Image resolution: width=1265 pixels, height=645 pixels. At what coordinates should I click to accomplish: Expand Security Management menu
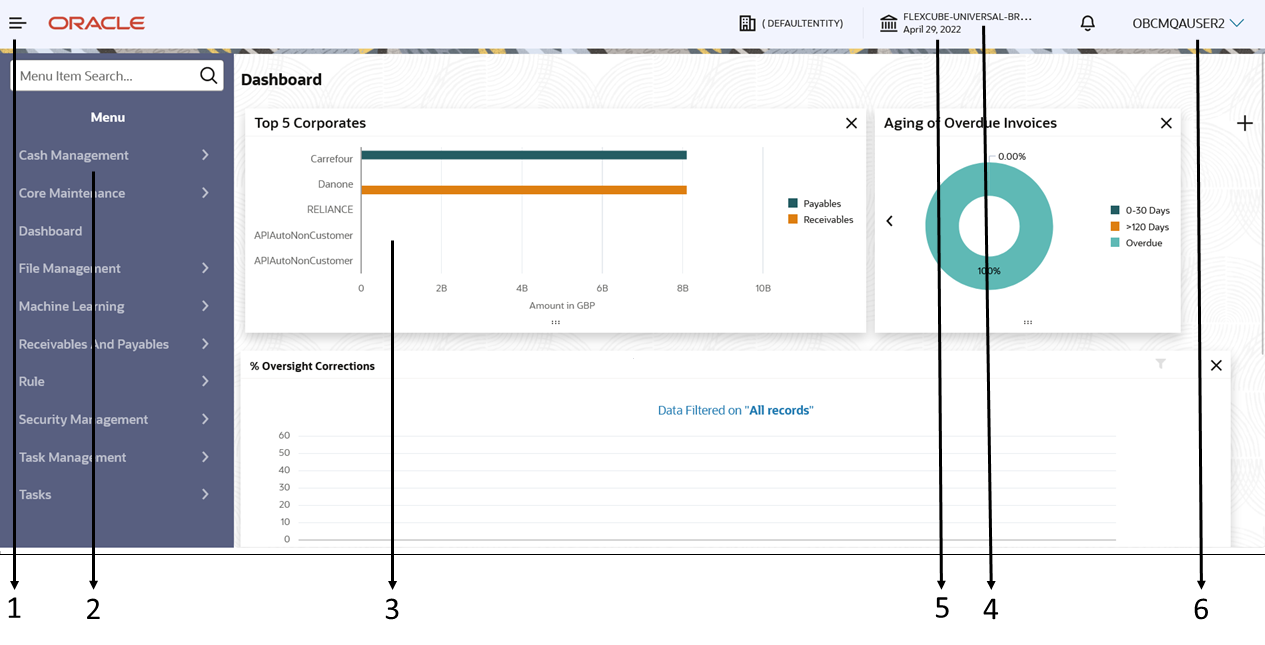click(x=114, y=419)
